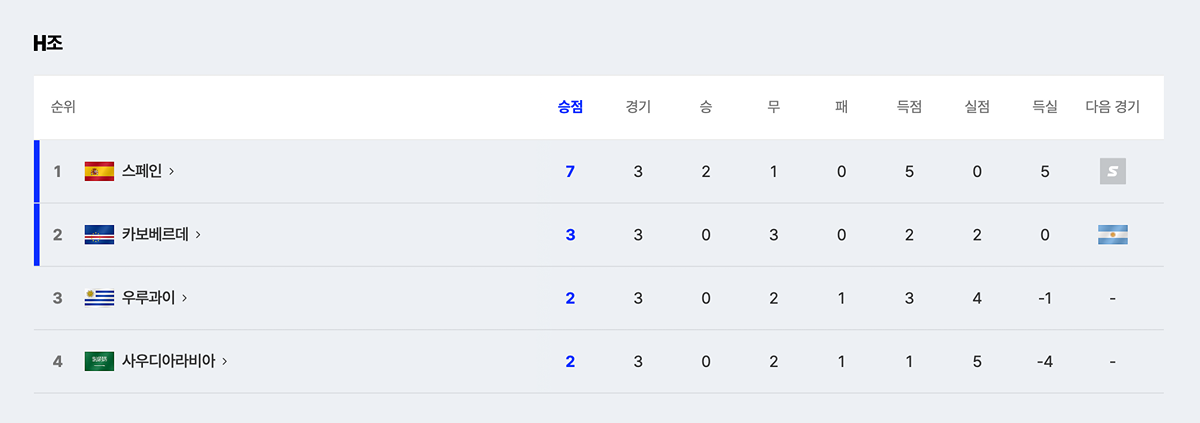1200x423 pixels.
Task: Click the Cape Verde flag icon
Action: tap(99, 235)
